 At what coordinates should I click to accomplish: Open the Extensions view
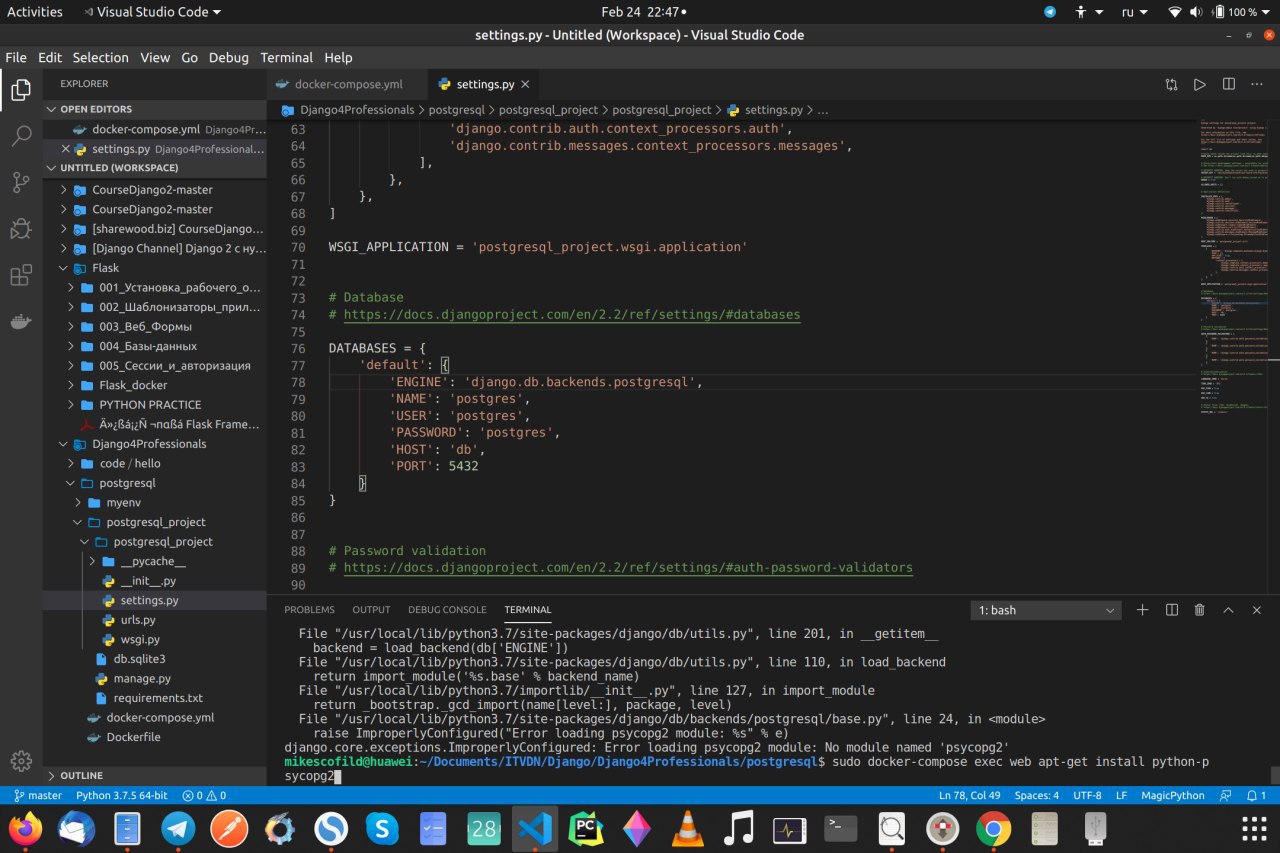(x=21, y=275)
